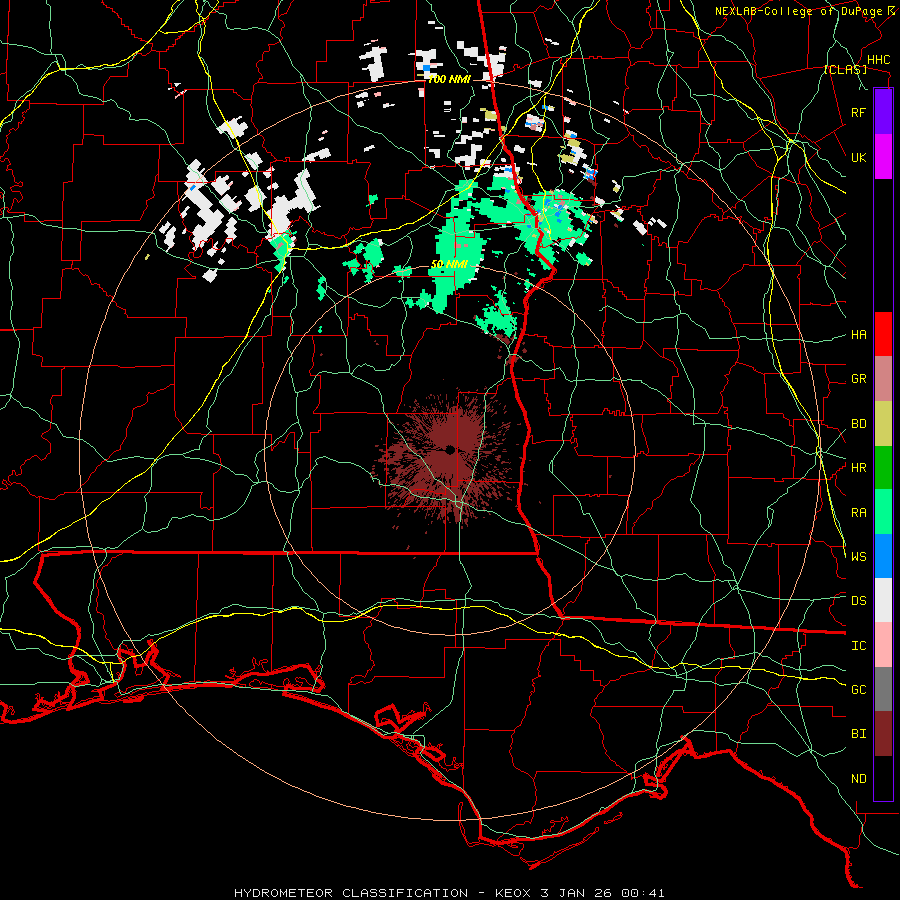Click the RF legend label
The height and width of the screenshot is (900, 900).
859,112
